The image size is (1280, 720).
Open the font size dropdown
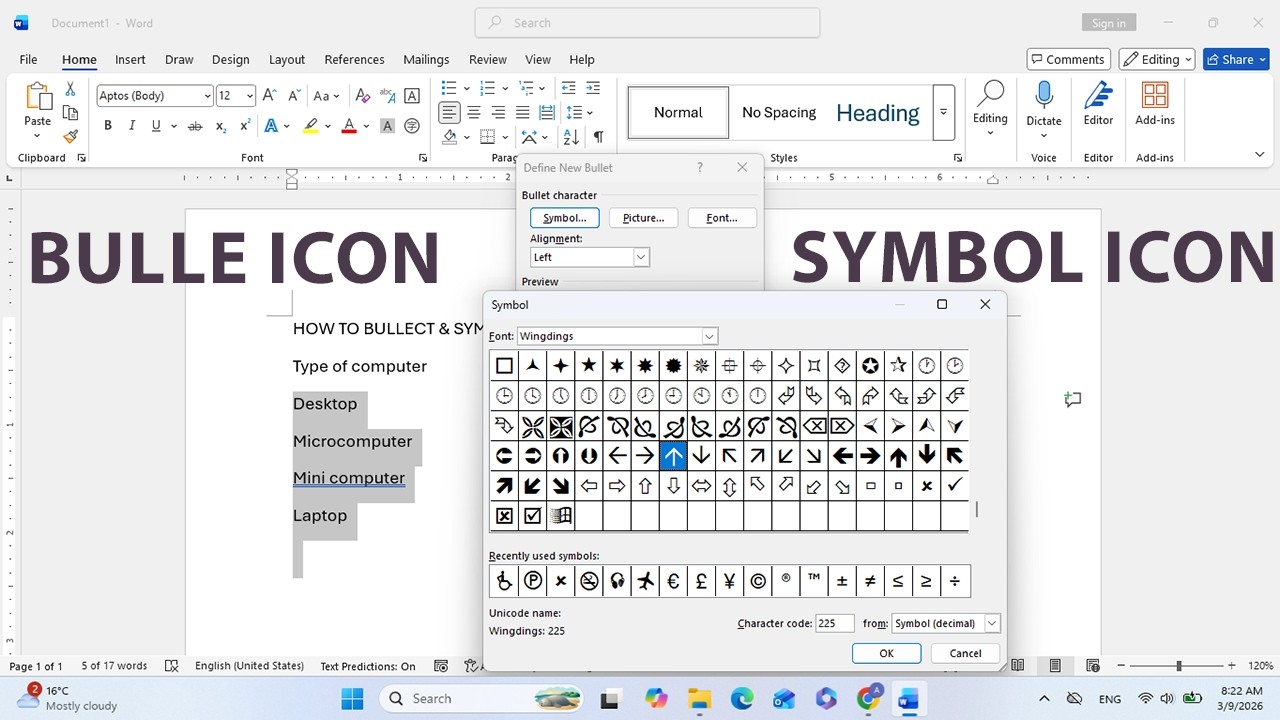(249, 96)
